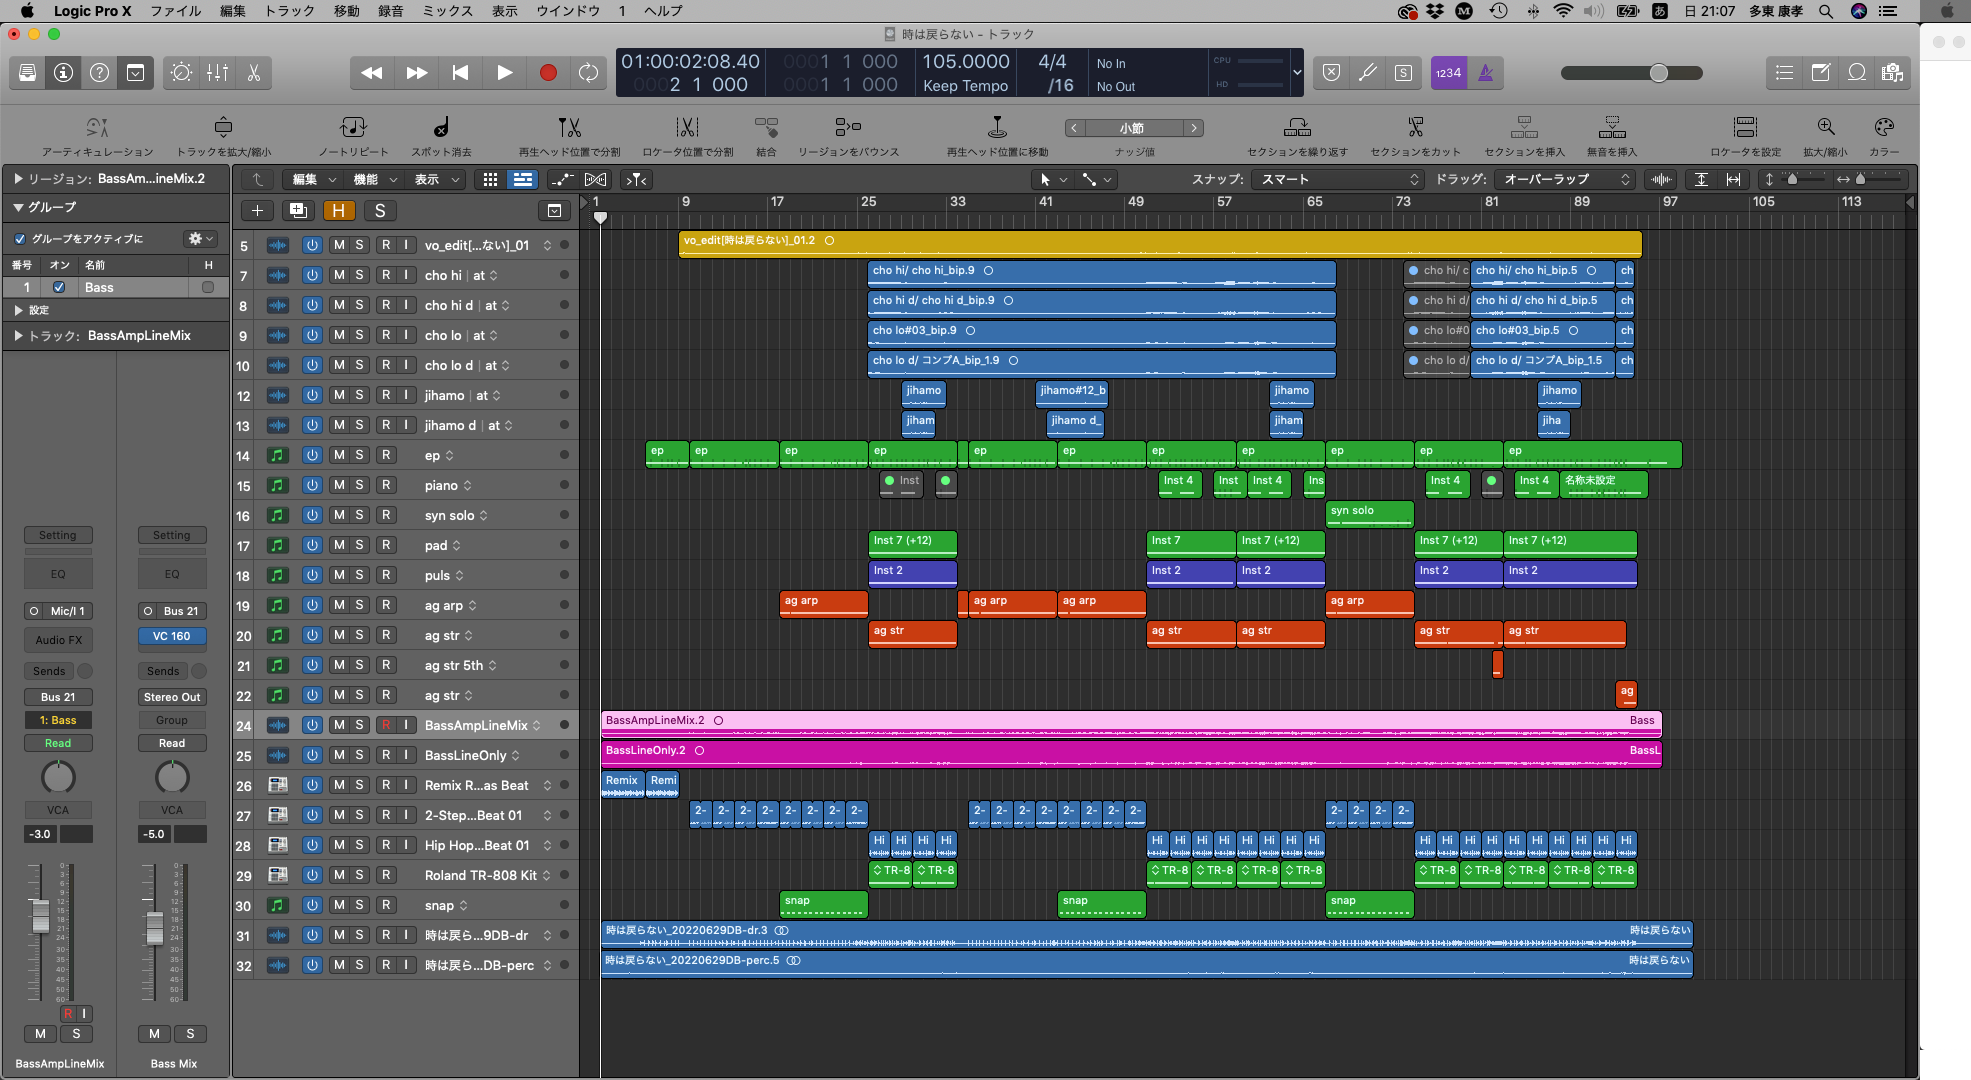Solo the BassLineOnly track
Viewport: 1971px width, 1080px height.
(x=359, y=755)
